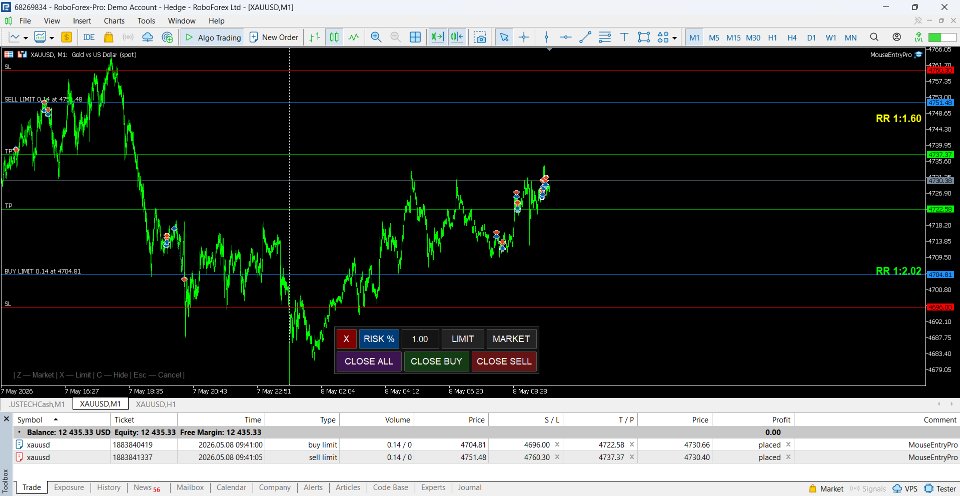This screenshot has width=960, height=496.
Task: Take a chart screenshot with camera icon
Action: 481,37
